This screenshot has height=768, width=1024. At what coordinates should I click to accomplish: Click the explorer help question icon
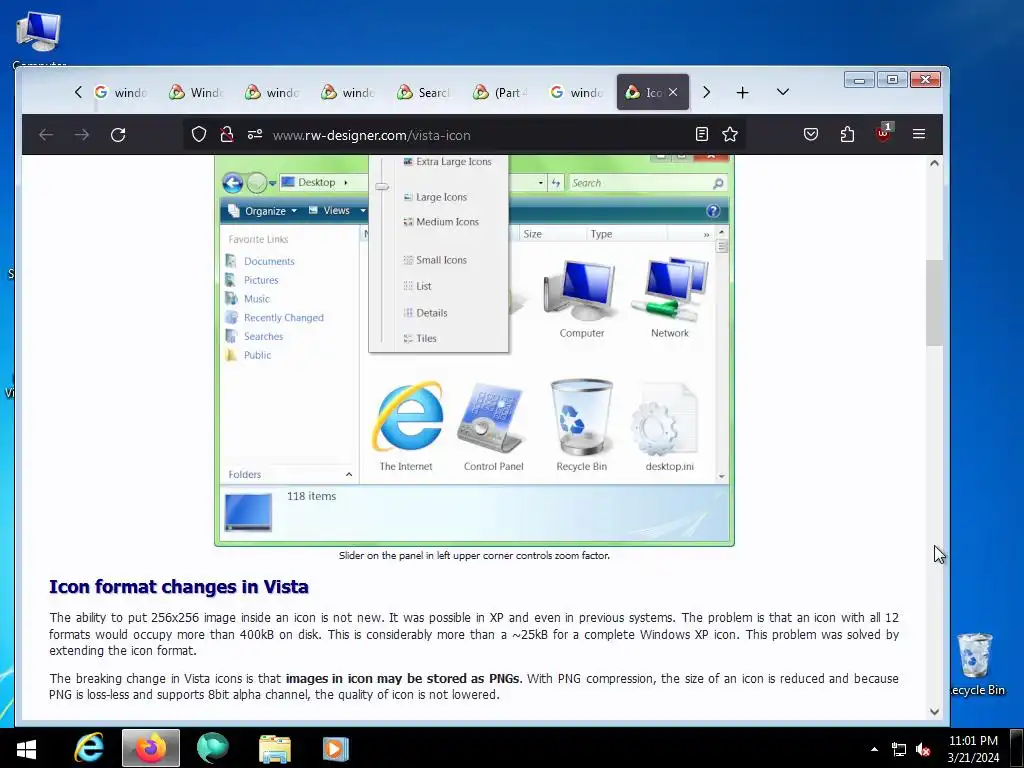click(x=713, y=211)
